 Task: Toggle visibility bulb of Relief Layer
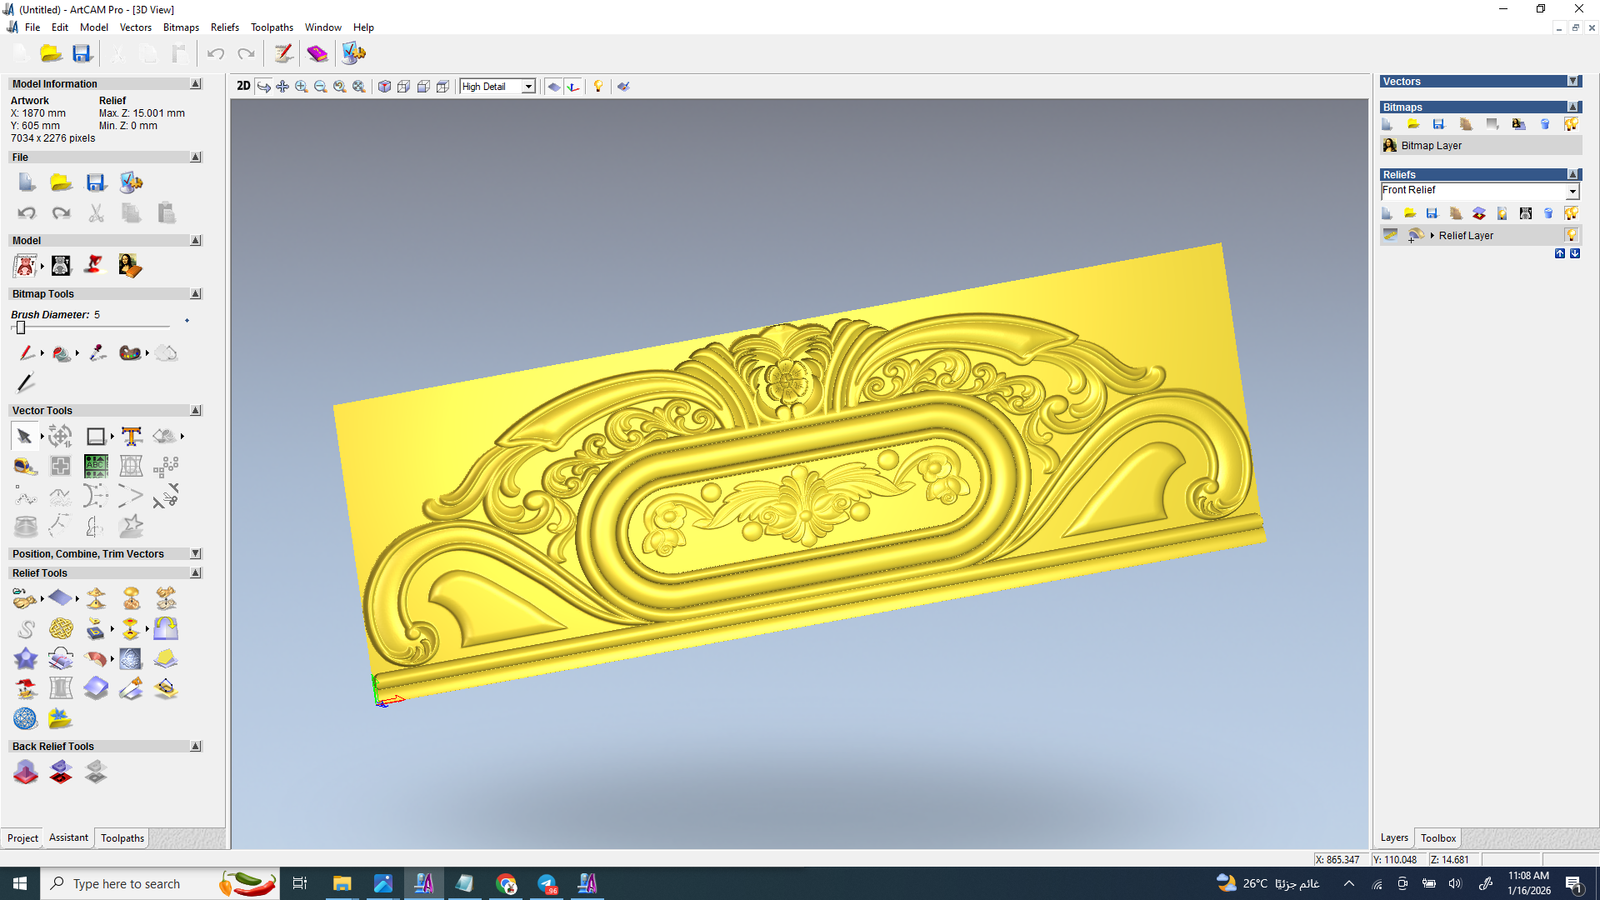pyautogui.click(x=1571, y=235)
